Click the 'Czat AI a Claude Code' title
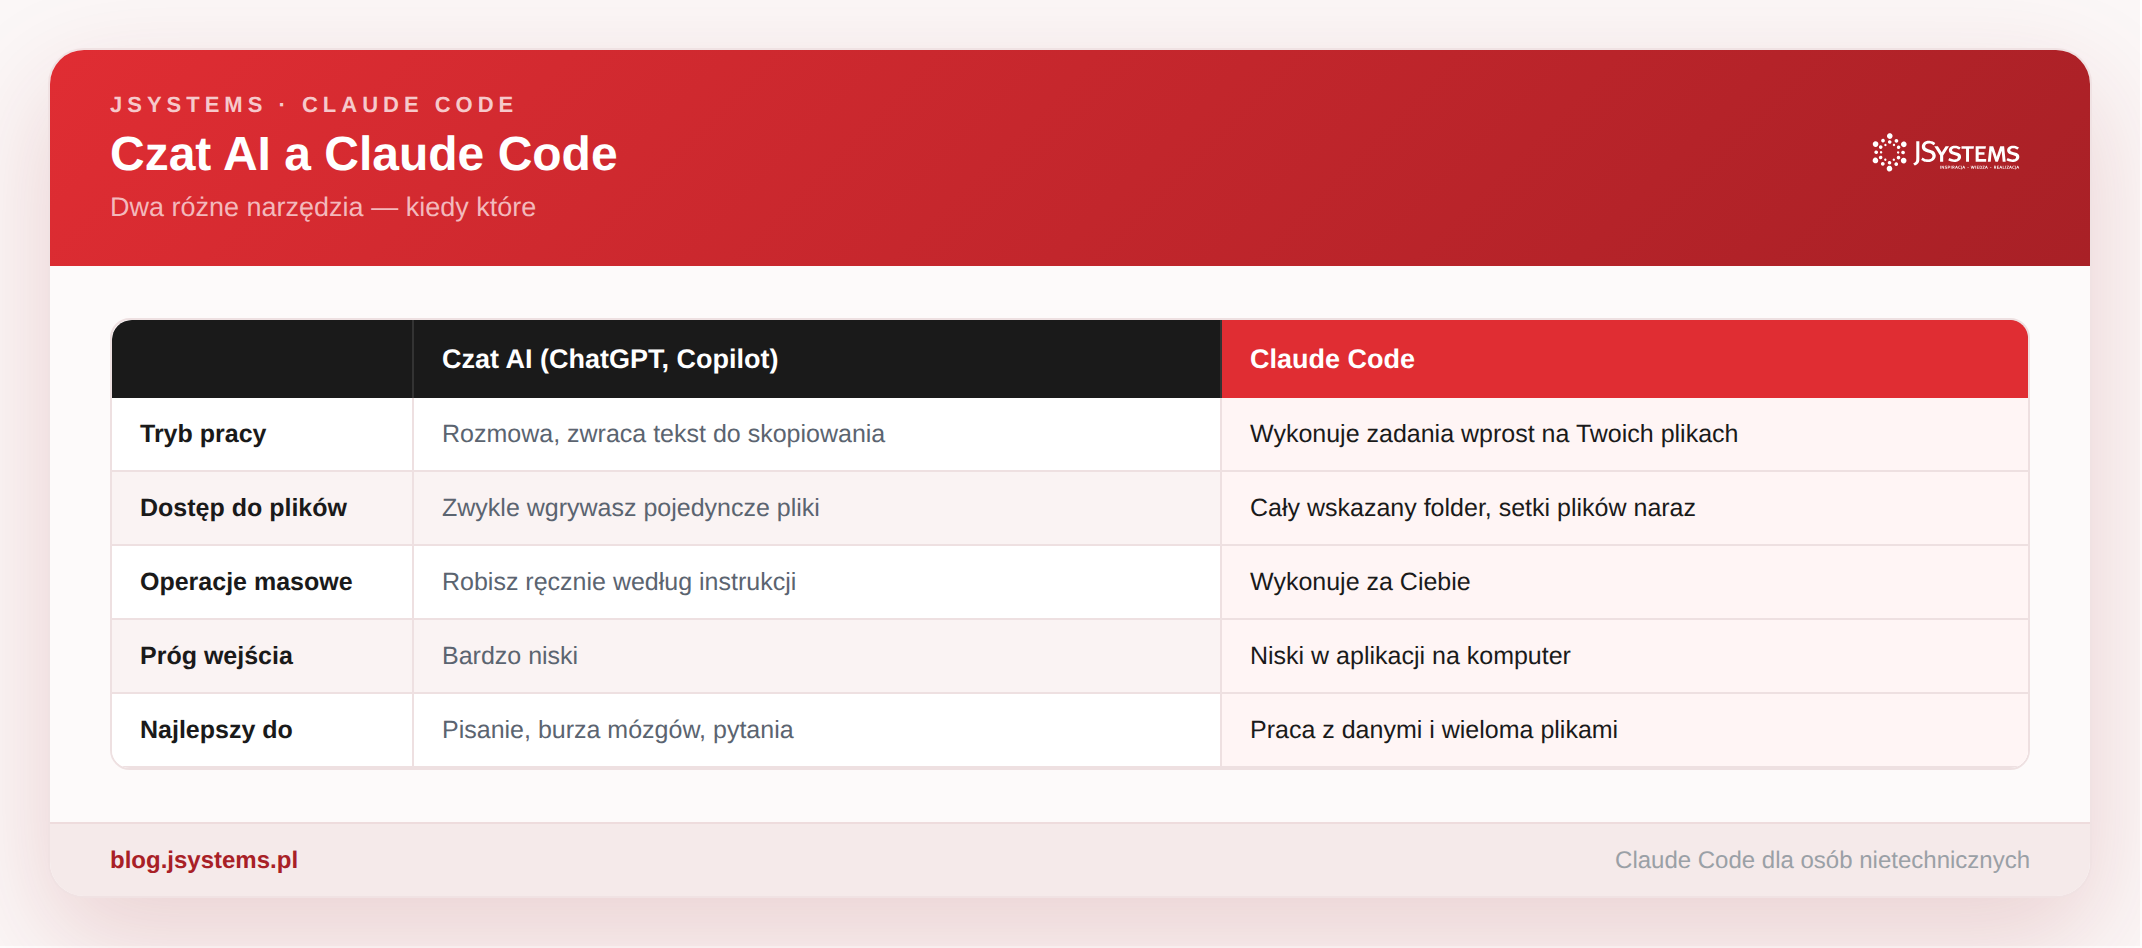Viewport: 2142px width, 948px height. point(364,154)
